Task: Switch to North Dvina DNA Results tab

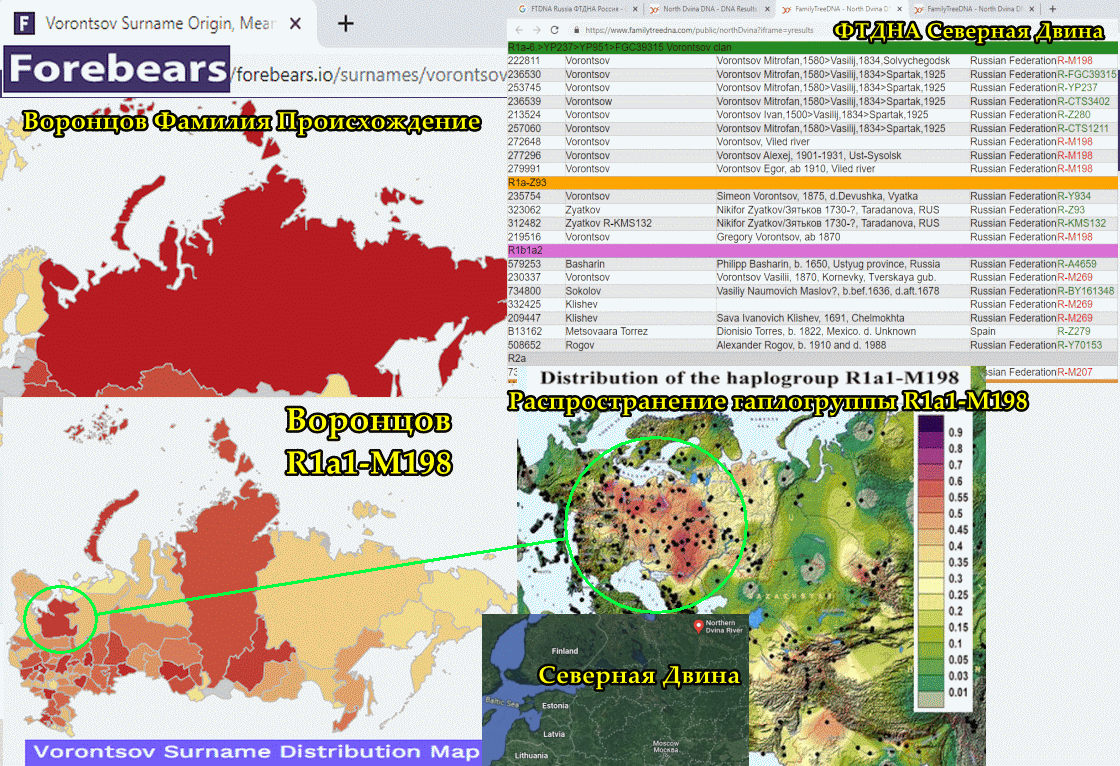Action: pos(708,9)
